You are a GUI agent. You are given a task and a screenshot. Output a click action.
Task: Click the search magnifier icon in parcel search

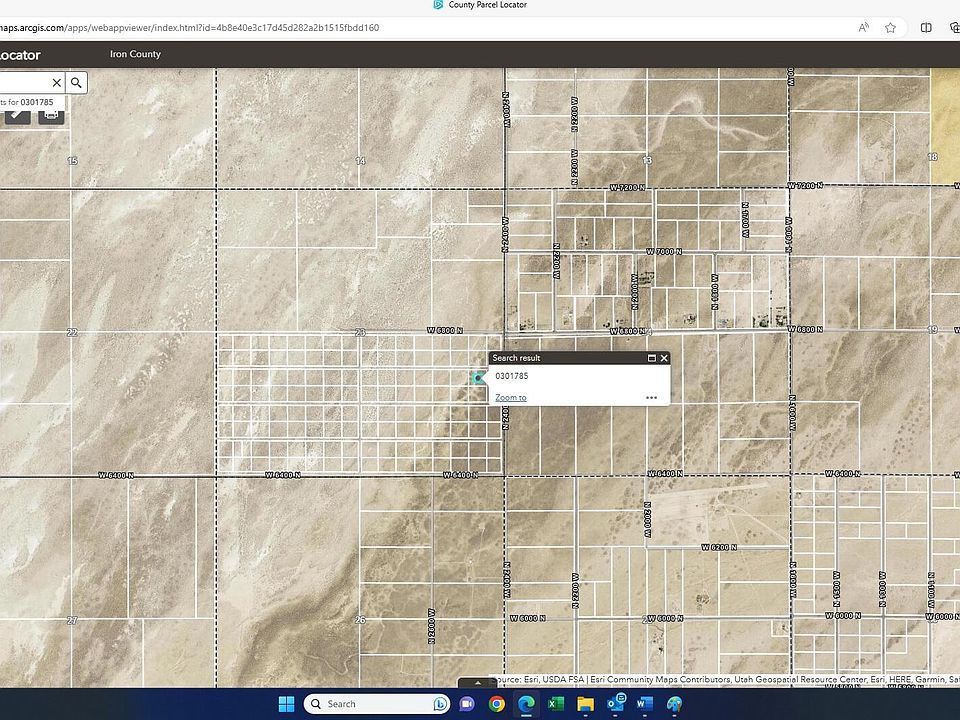(x=77, y=82)
